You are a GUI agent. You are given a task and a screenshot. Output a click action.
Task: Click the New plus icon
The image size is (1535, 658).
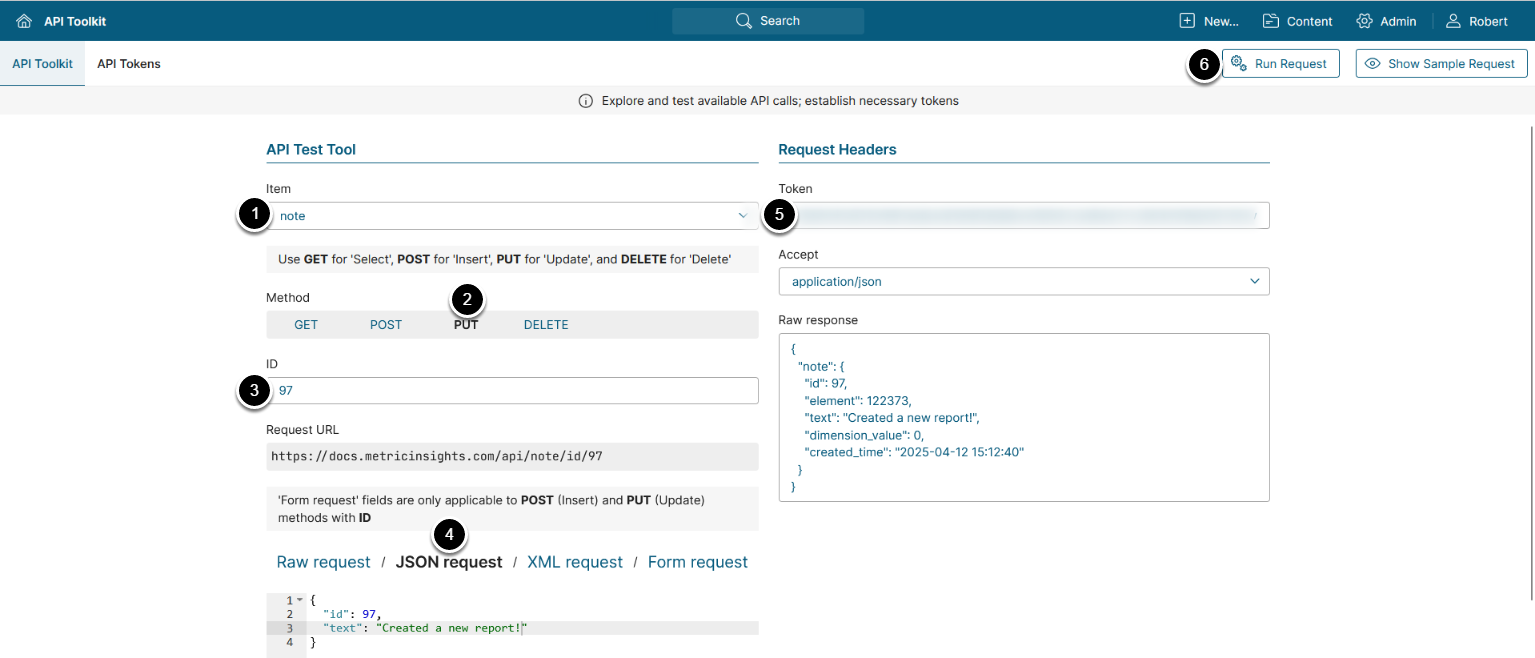[x=1187, y=21]
